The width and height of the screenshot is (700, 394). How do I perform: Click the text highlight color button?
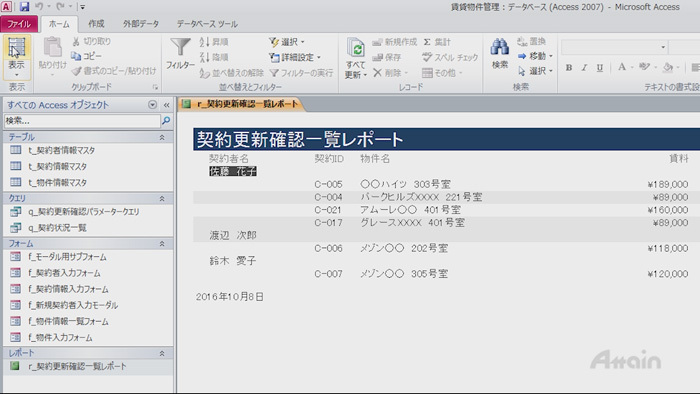pos(644,67)
